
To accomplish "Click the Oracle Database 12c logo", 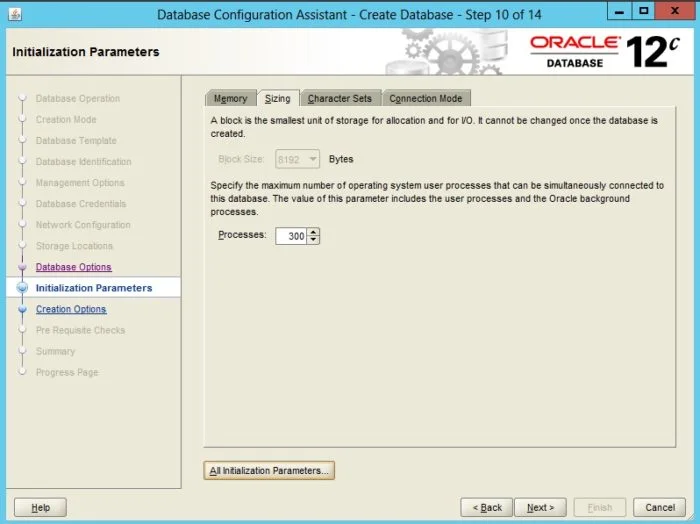I will click(x=604, y=52).
